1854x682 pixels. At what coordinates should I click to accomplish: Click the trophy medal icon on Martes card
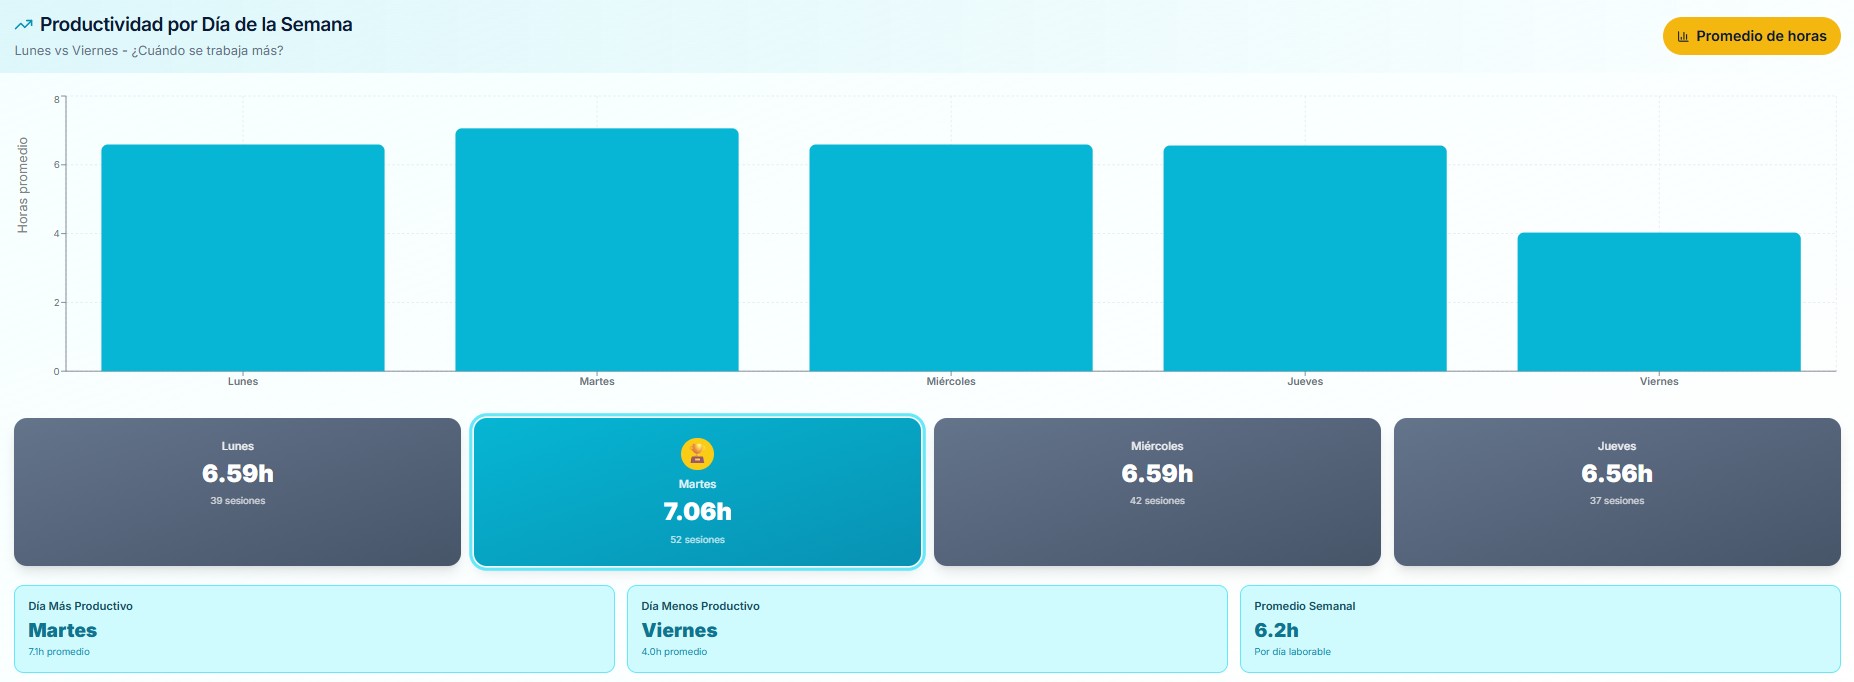click(x=697, y=454)
